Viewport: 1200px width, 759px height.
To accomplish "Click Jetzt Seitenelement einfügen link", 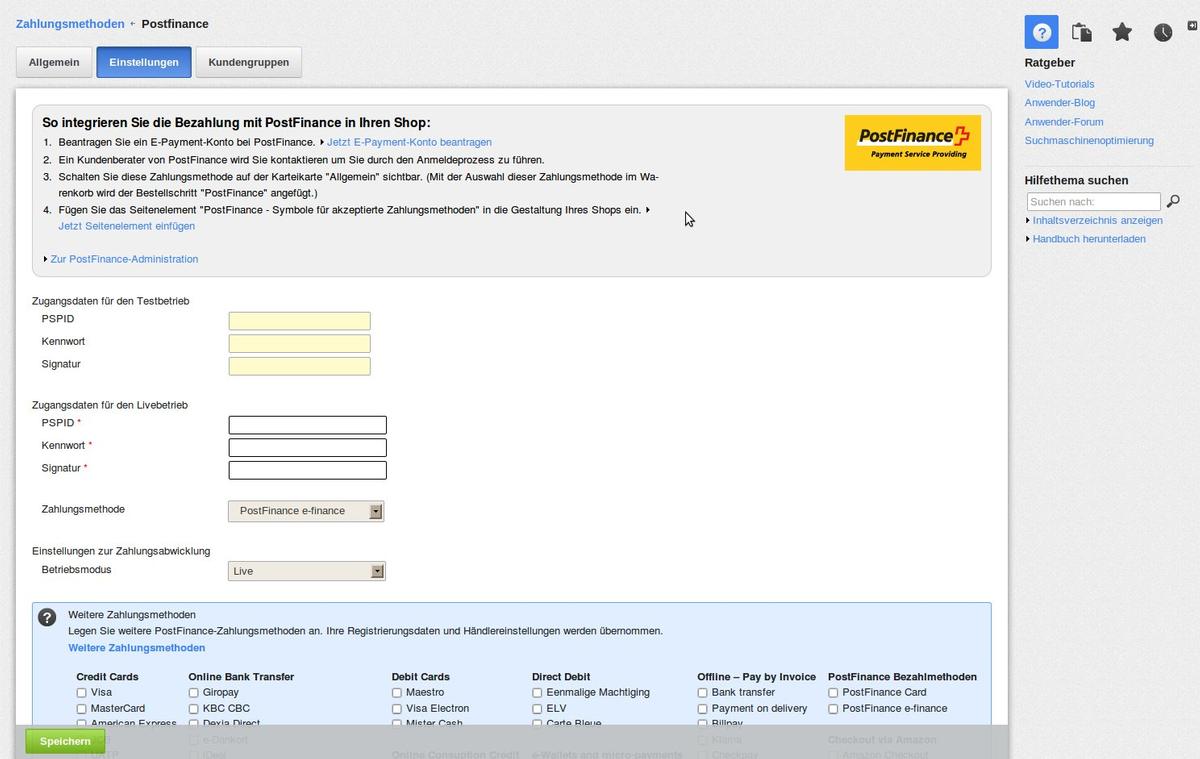I will pos(126,226).
